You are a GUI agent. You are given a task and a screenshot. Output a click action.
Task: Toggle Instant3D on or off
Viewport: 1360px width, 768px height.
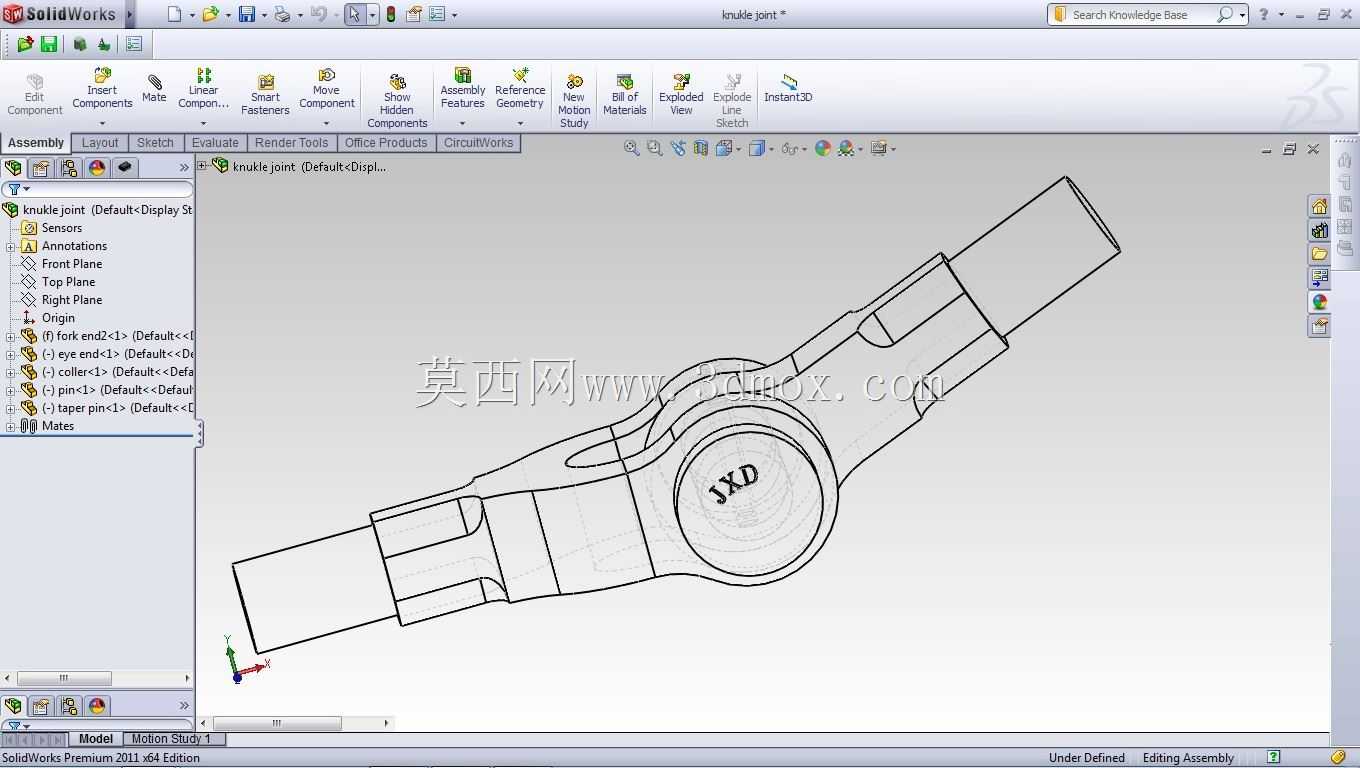pos(788,88)
